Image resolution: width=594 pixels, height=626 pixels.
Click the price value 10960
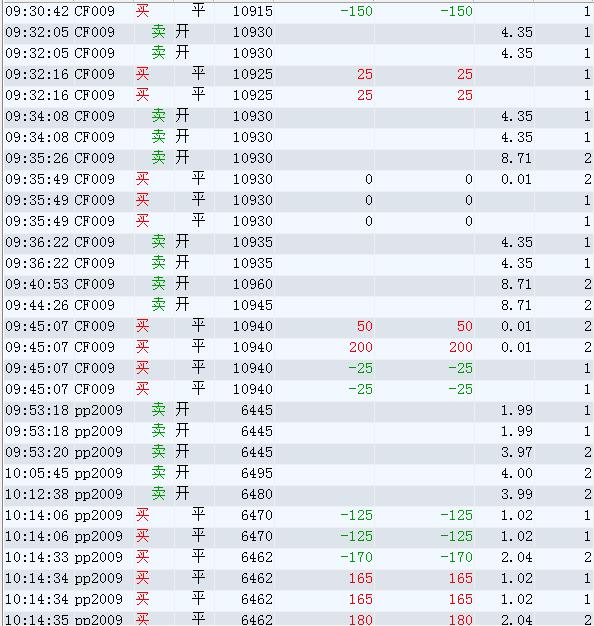(253, 284)
